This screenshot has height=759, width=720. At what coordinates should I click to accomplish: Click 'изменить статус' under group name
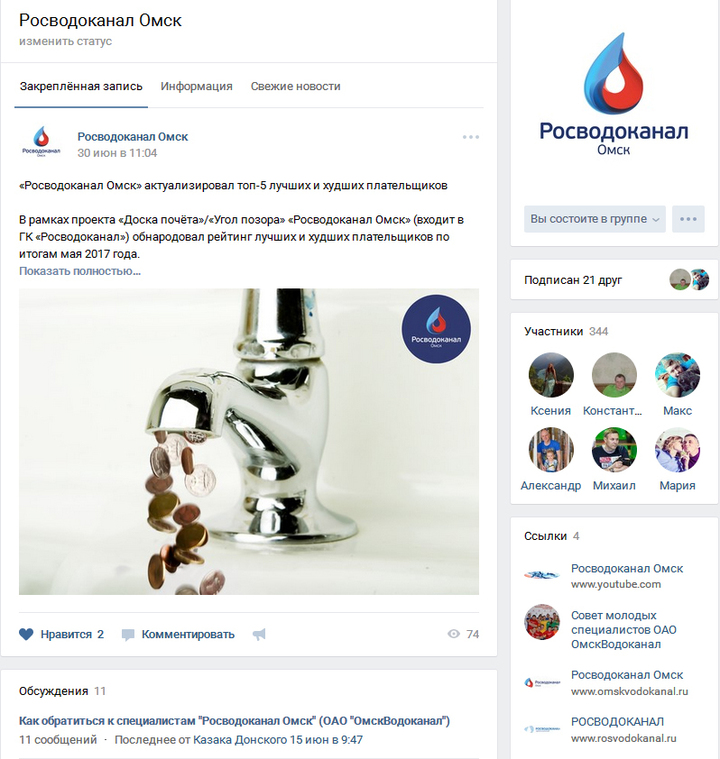(65, 41)
